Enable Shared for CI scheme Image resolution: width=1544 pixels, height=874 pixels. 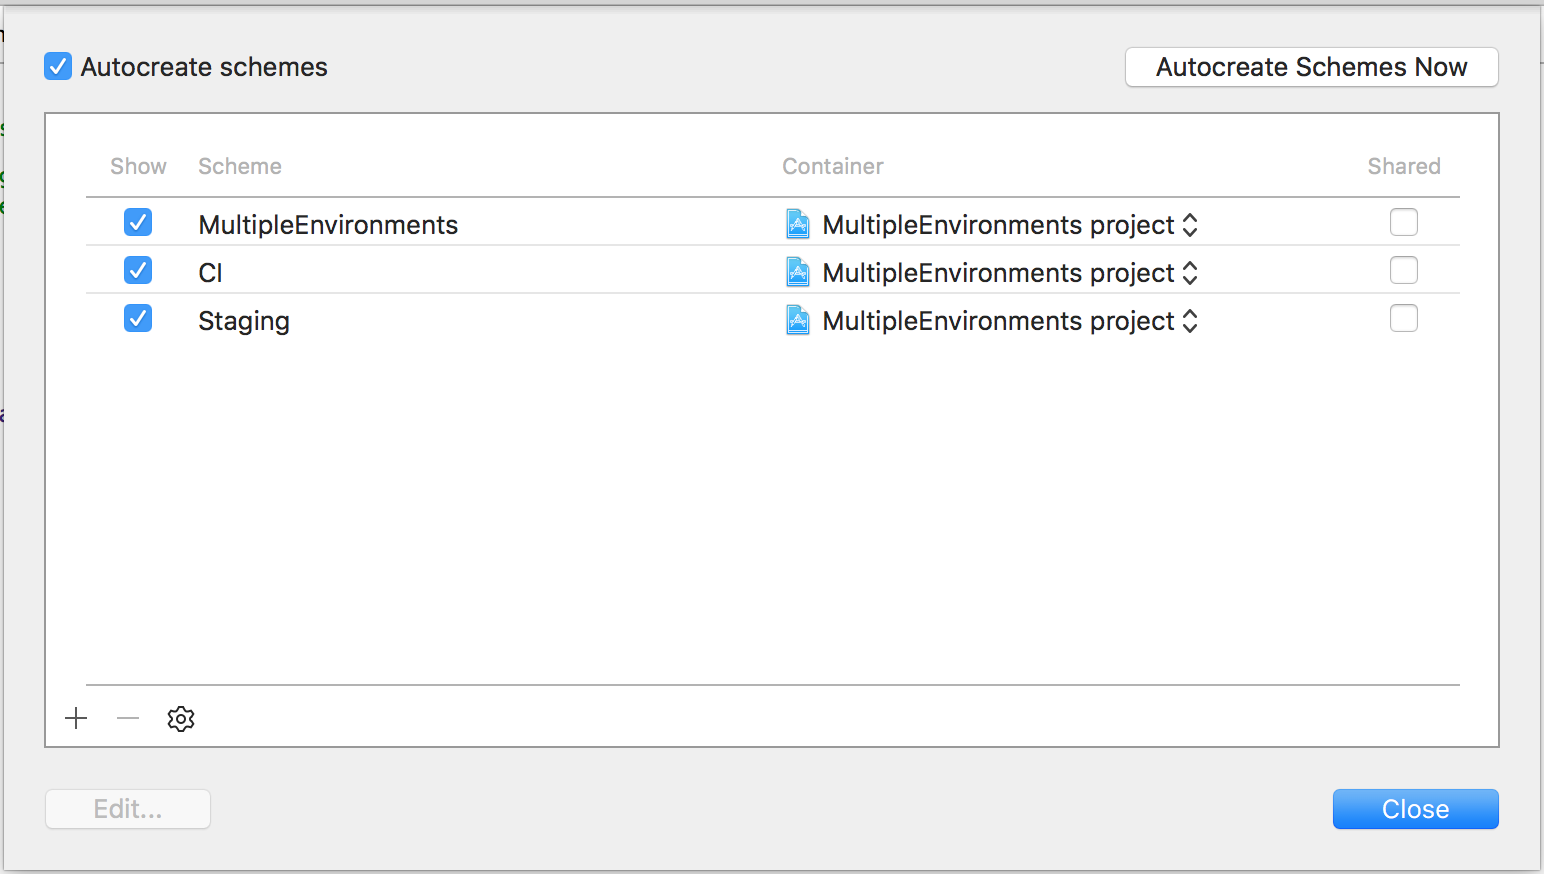tap(1404, 270)
